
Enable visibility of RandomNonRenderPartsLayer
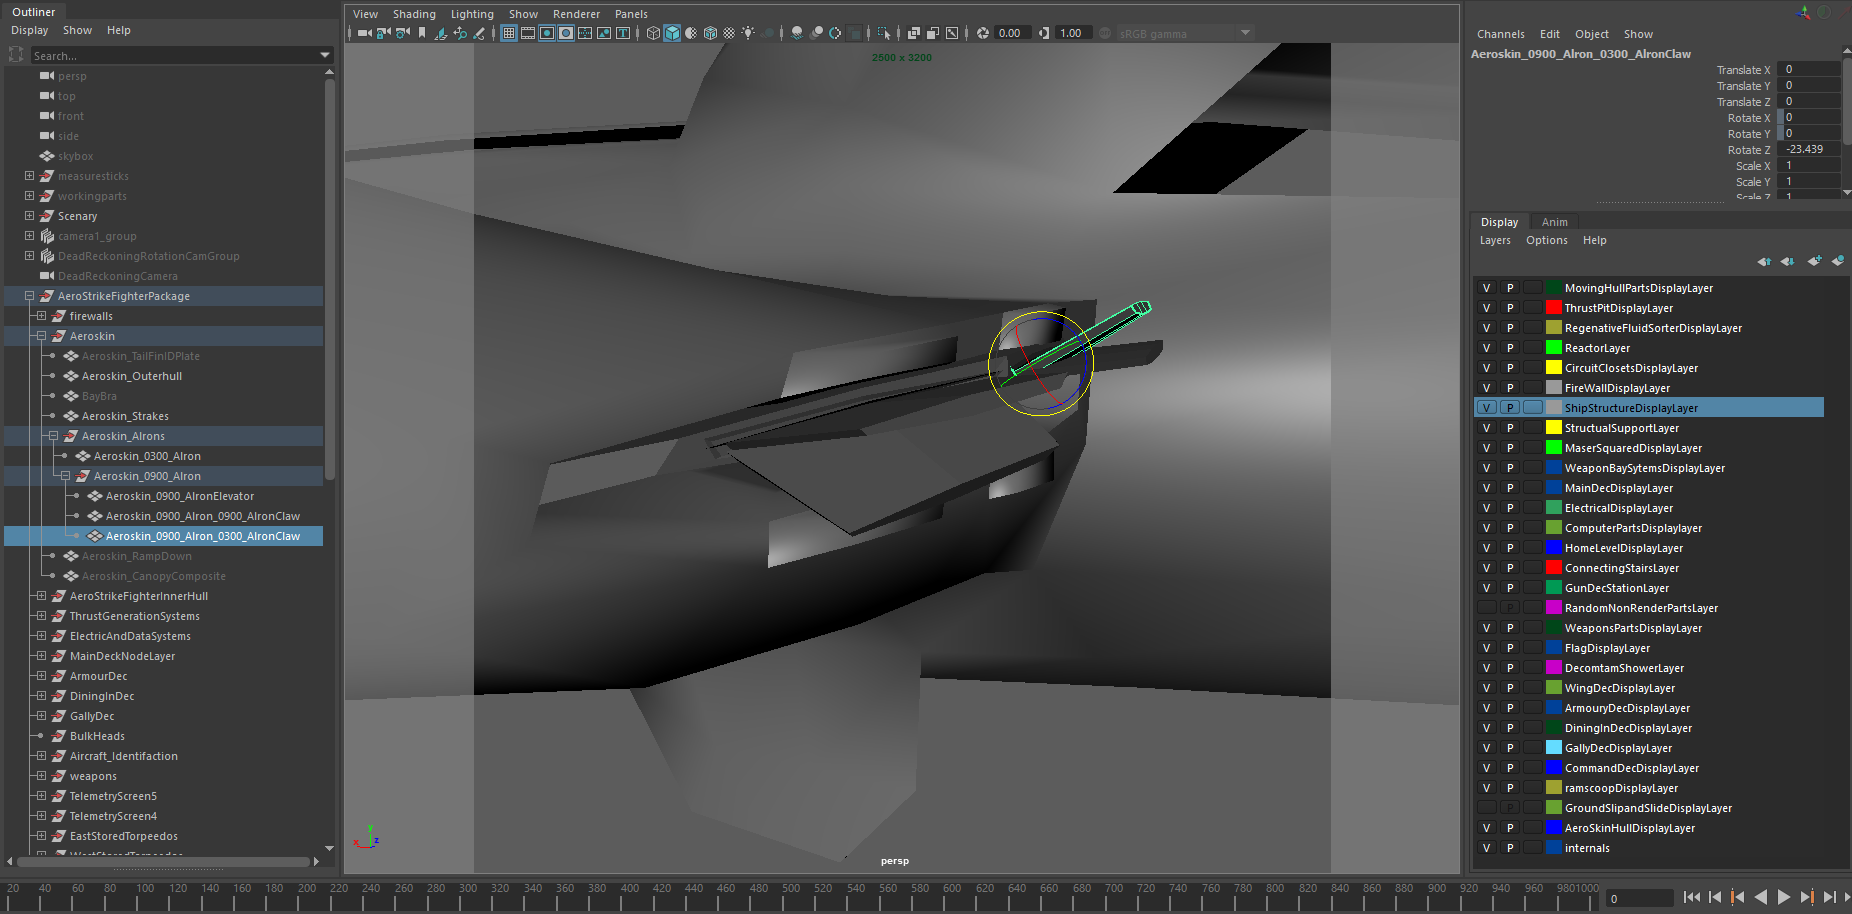coord(1486,608)
